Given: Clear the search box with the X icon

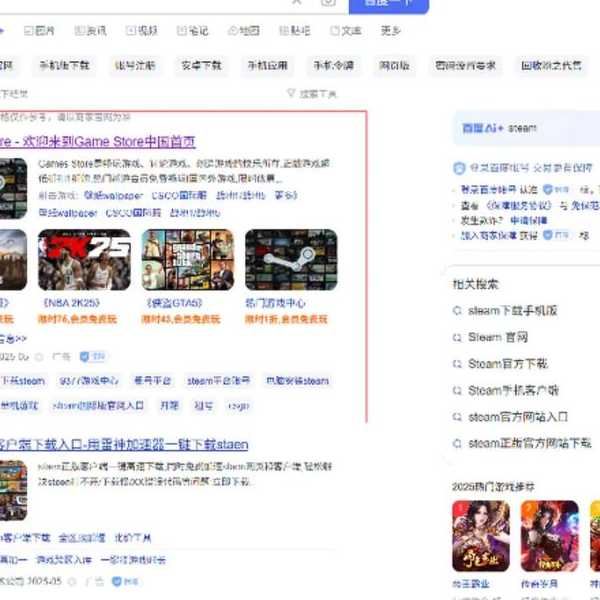Looking at the screenshot, I should click(x=297, y=3).
